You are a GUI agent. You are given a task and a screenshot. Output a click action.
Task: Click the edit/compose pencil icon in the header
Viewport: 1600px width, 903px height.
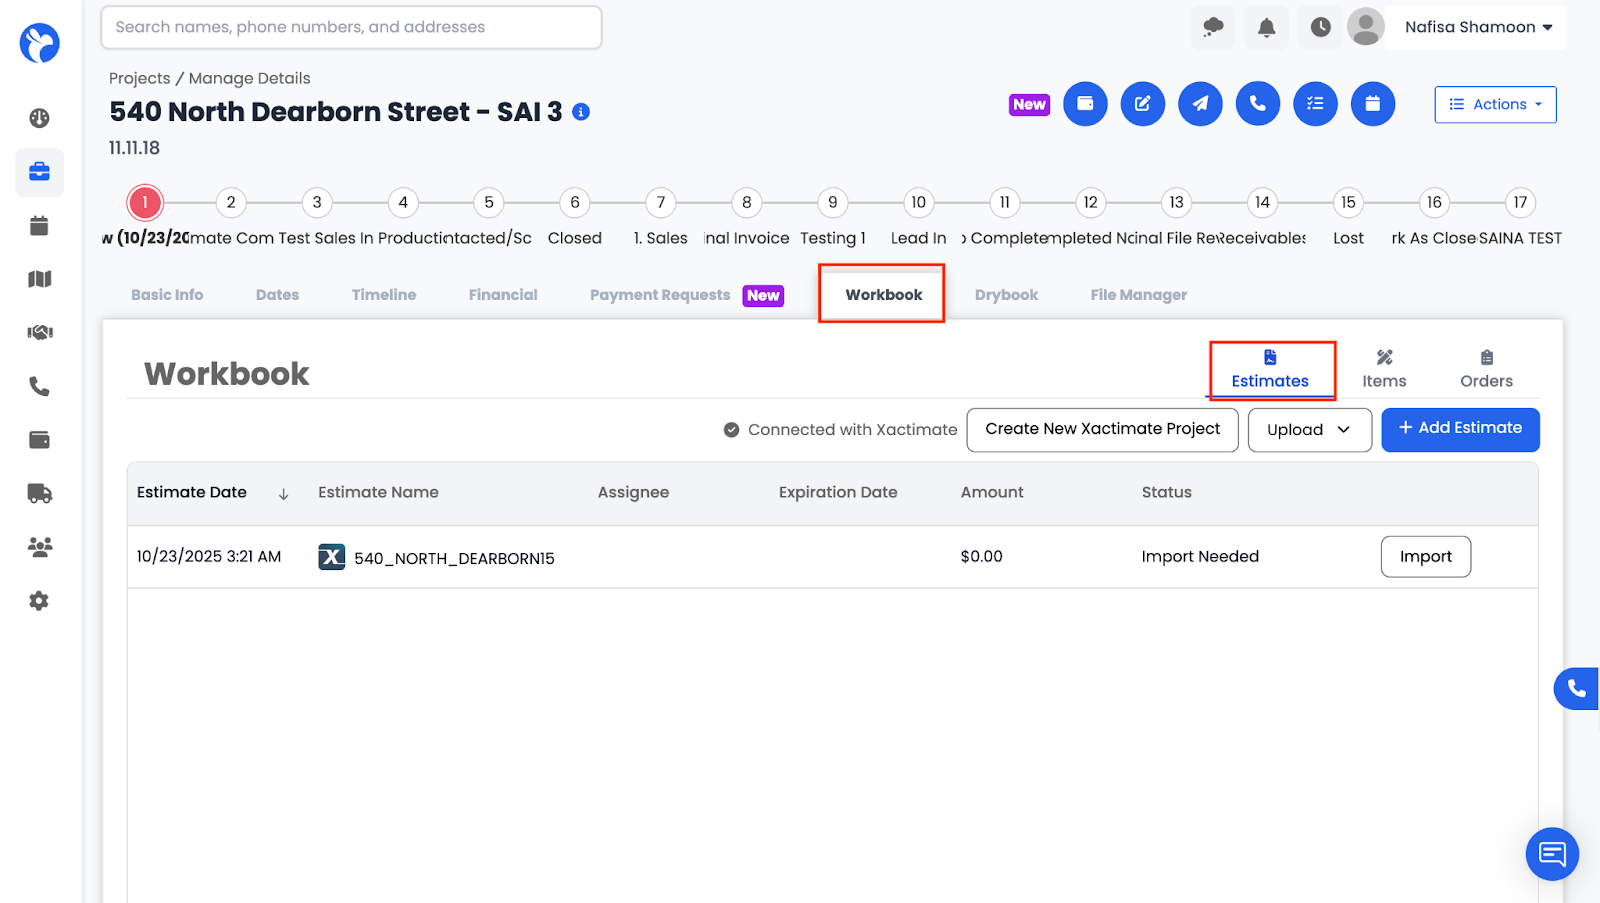click(1142, 103)
